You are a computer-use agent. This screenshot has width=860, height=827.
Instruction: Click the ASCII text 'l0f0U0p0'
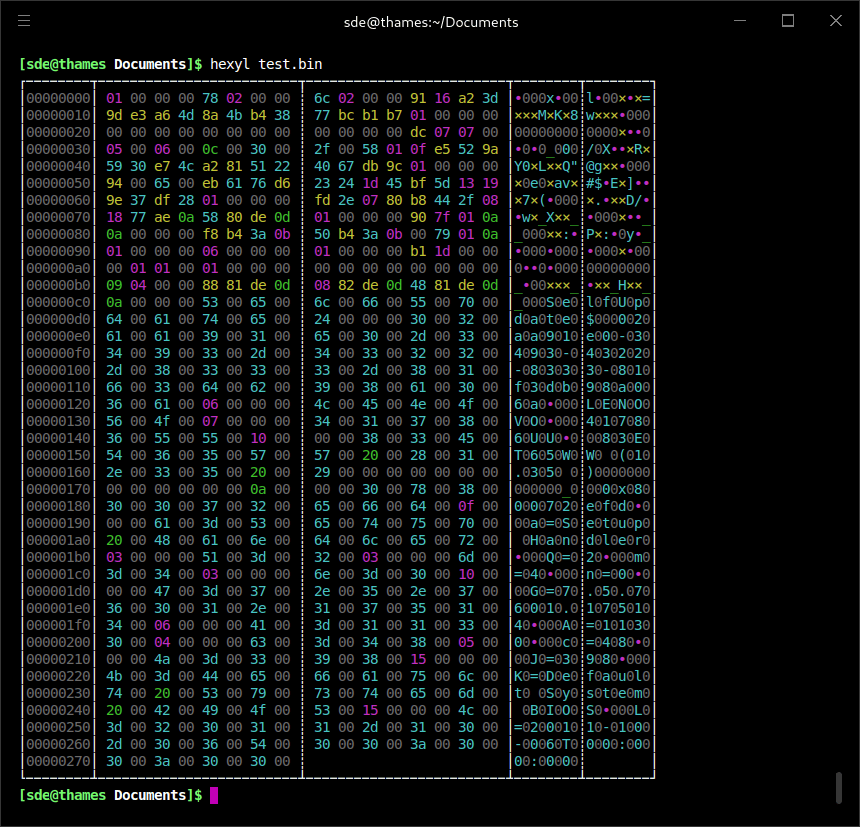click(x=618, y=302)
